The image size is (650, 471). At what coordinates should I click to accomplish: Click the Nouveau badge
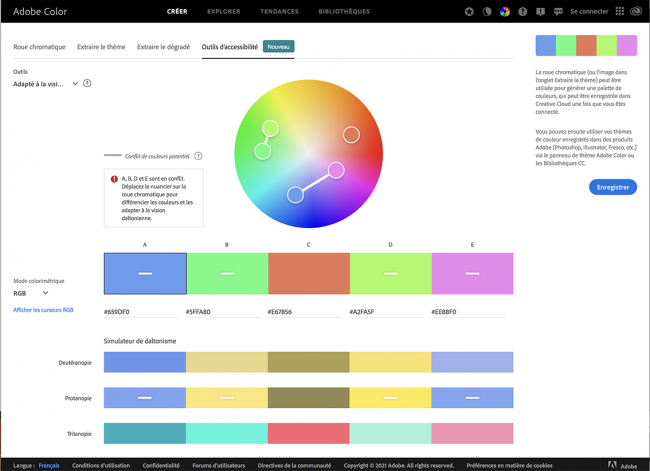point(279,46)
